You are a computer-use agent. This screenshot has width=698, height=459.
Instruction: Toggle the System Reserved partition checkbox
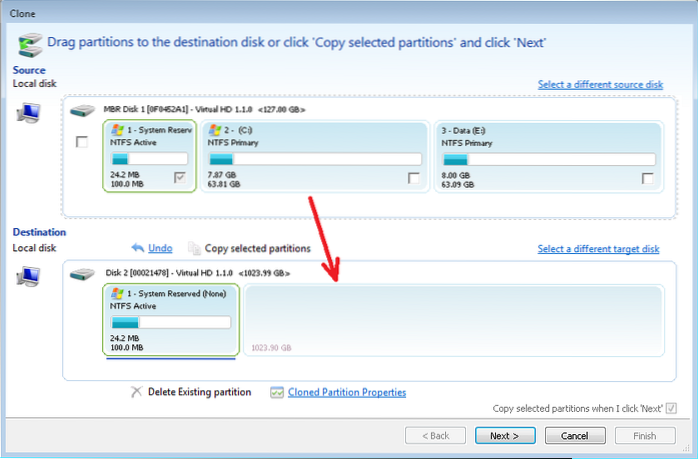[x=180, y=178]
